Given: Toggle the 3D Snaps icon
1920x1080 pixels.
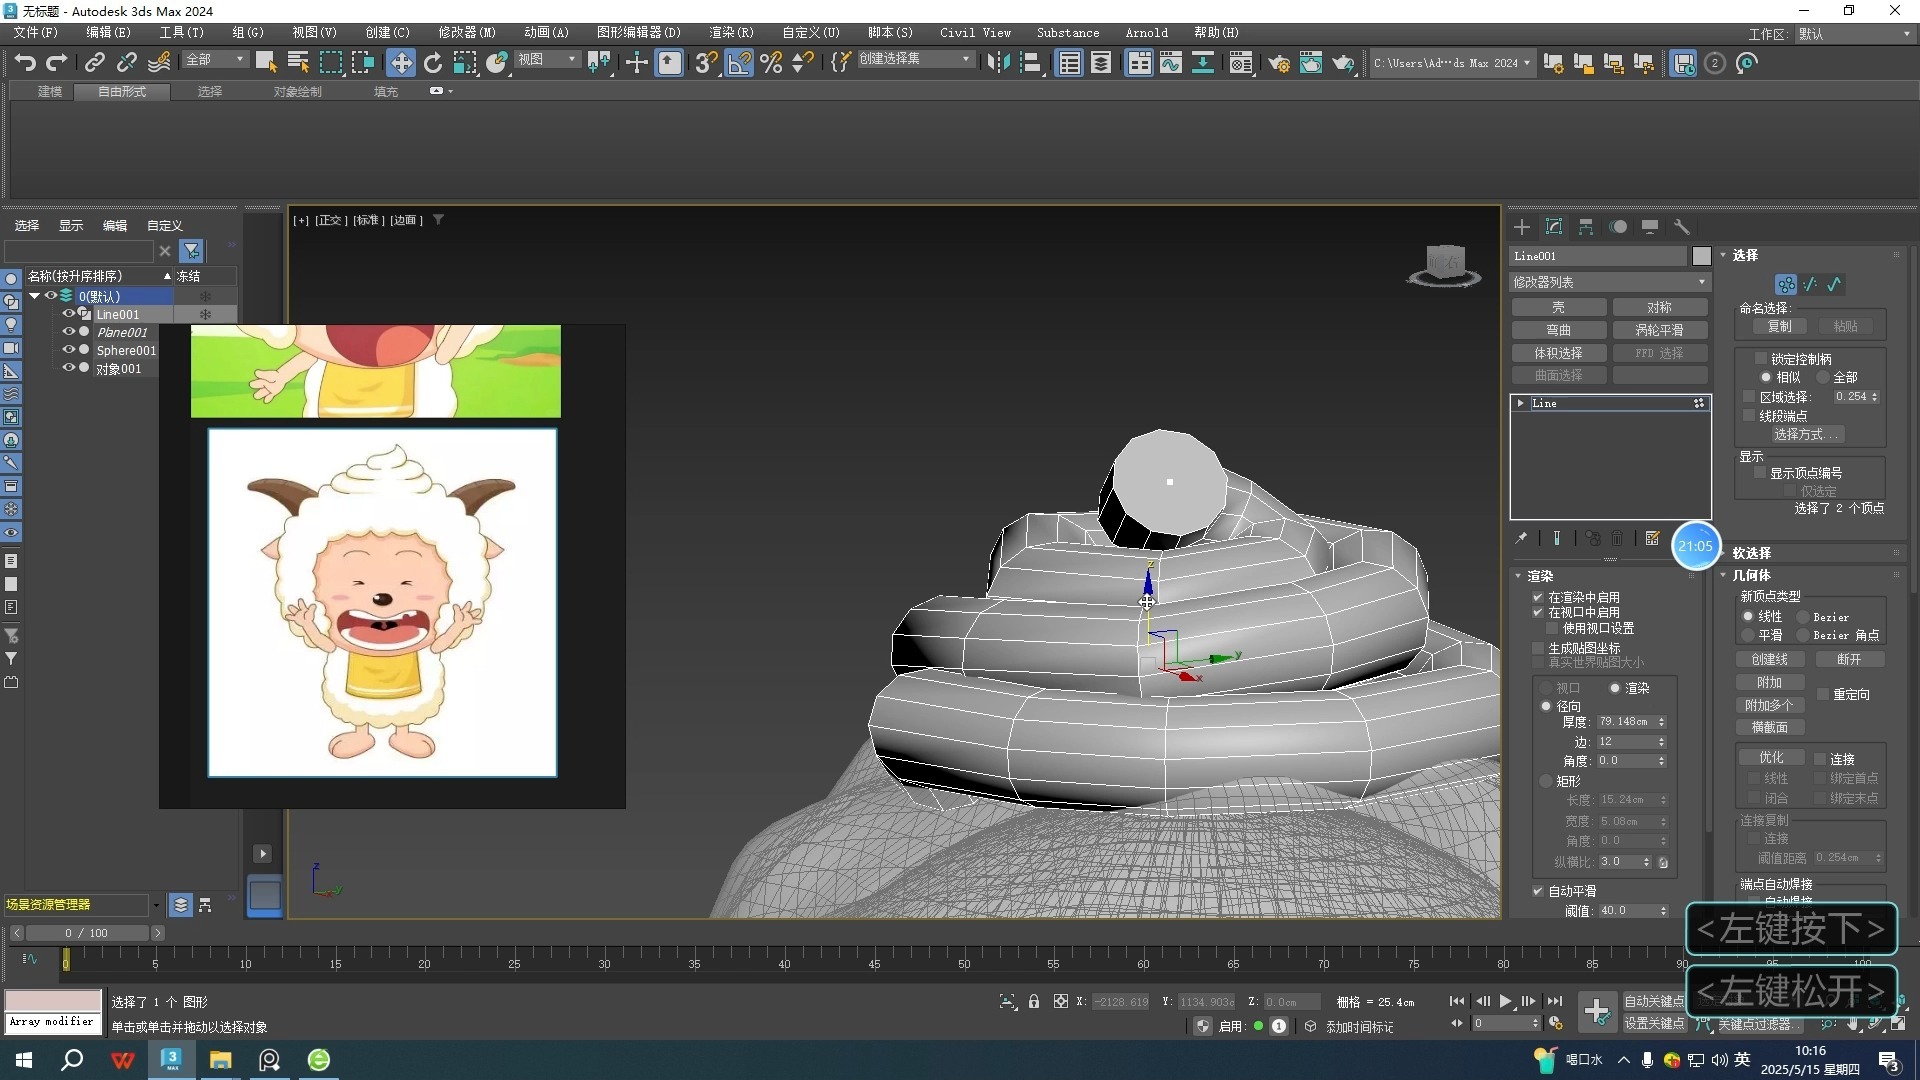Looking at the screenshot, I should point(706,63).
